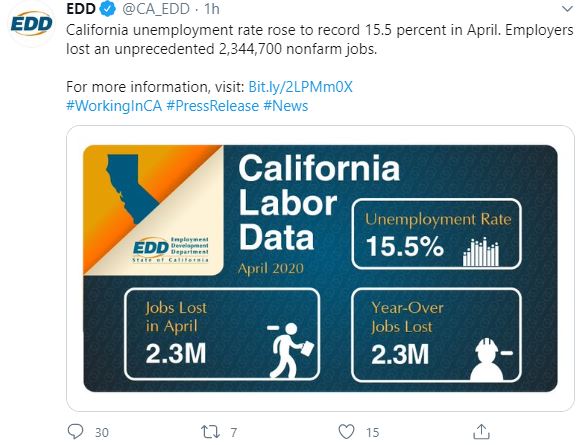Click the Unemployment Rate 15.5% box

[x=436, y=234]
